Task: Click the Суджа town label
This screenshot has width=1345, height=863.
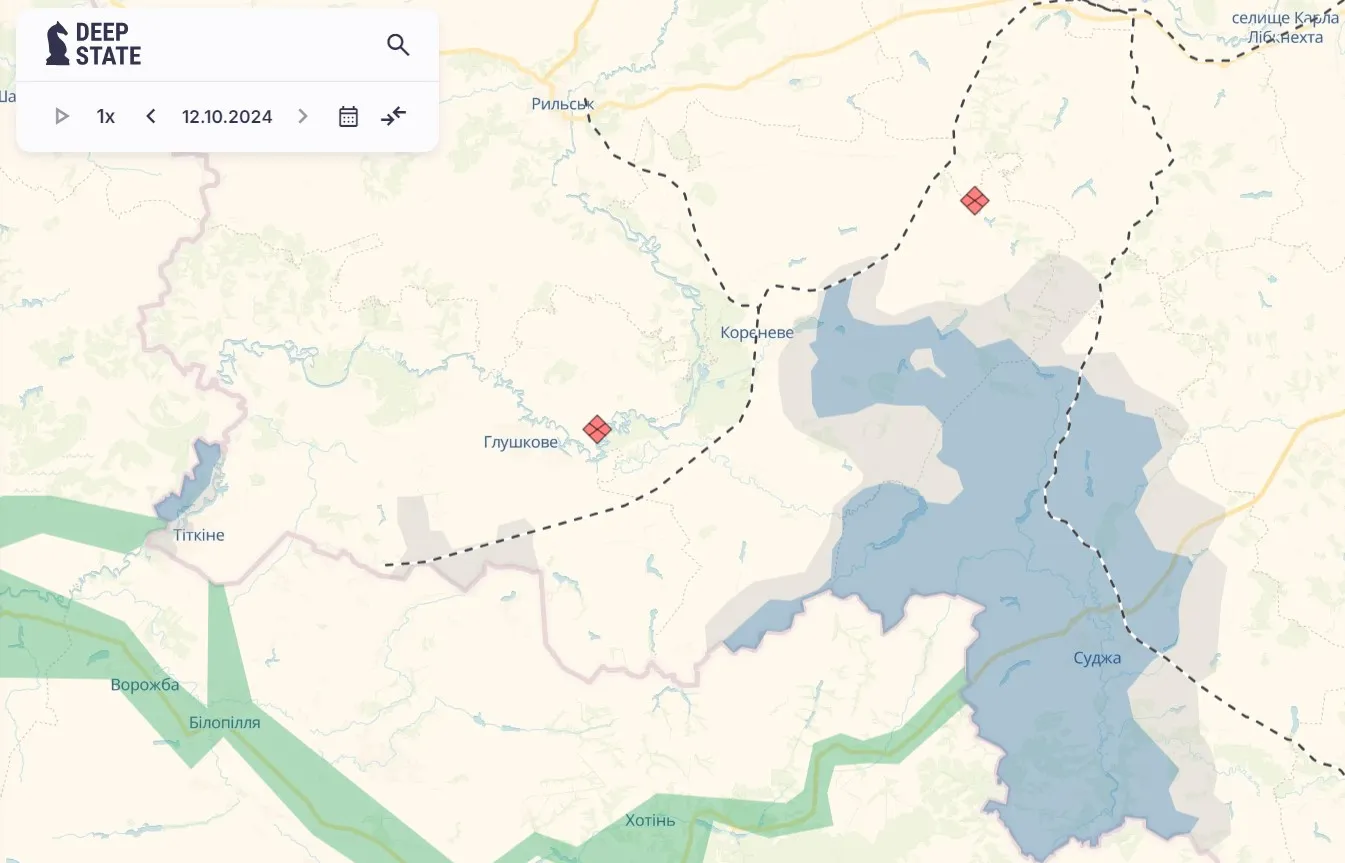Action: click(x=1097, y=658)
